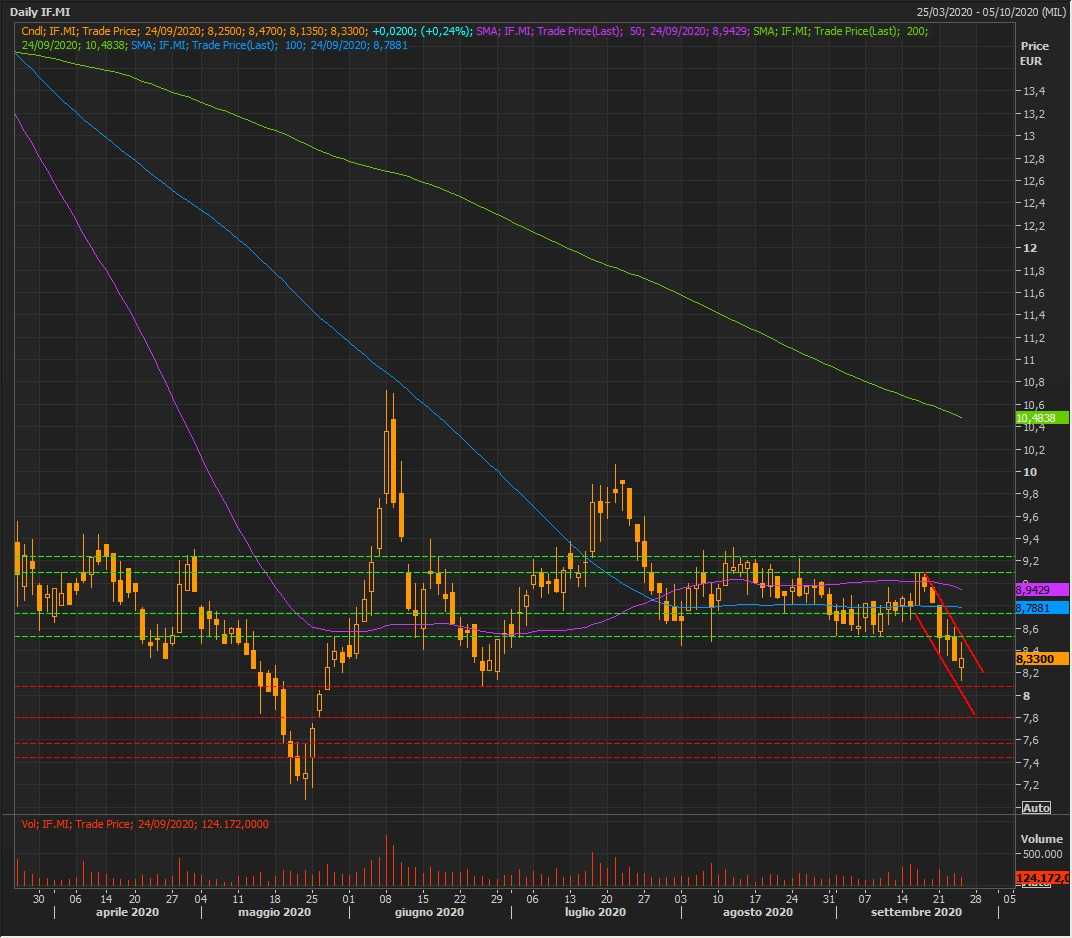This screenshot has width=1072, height=938.
Task: Click the orange 8,3300 last price tag
Action: [1041, 660]
